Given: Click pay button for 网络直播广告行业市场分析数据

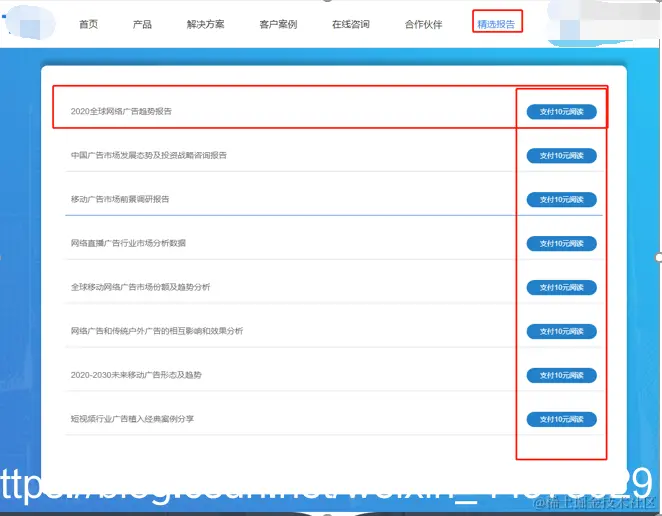Looking at the screenshot, I should (562, 243).
